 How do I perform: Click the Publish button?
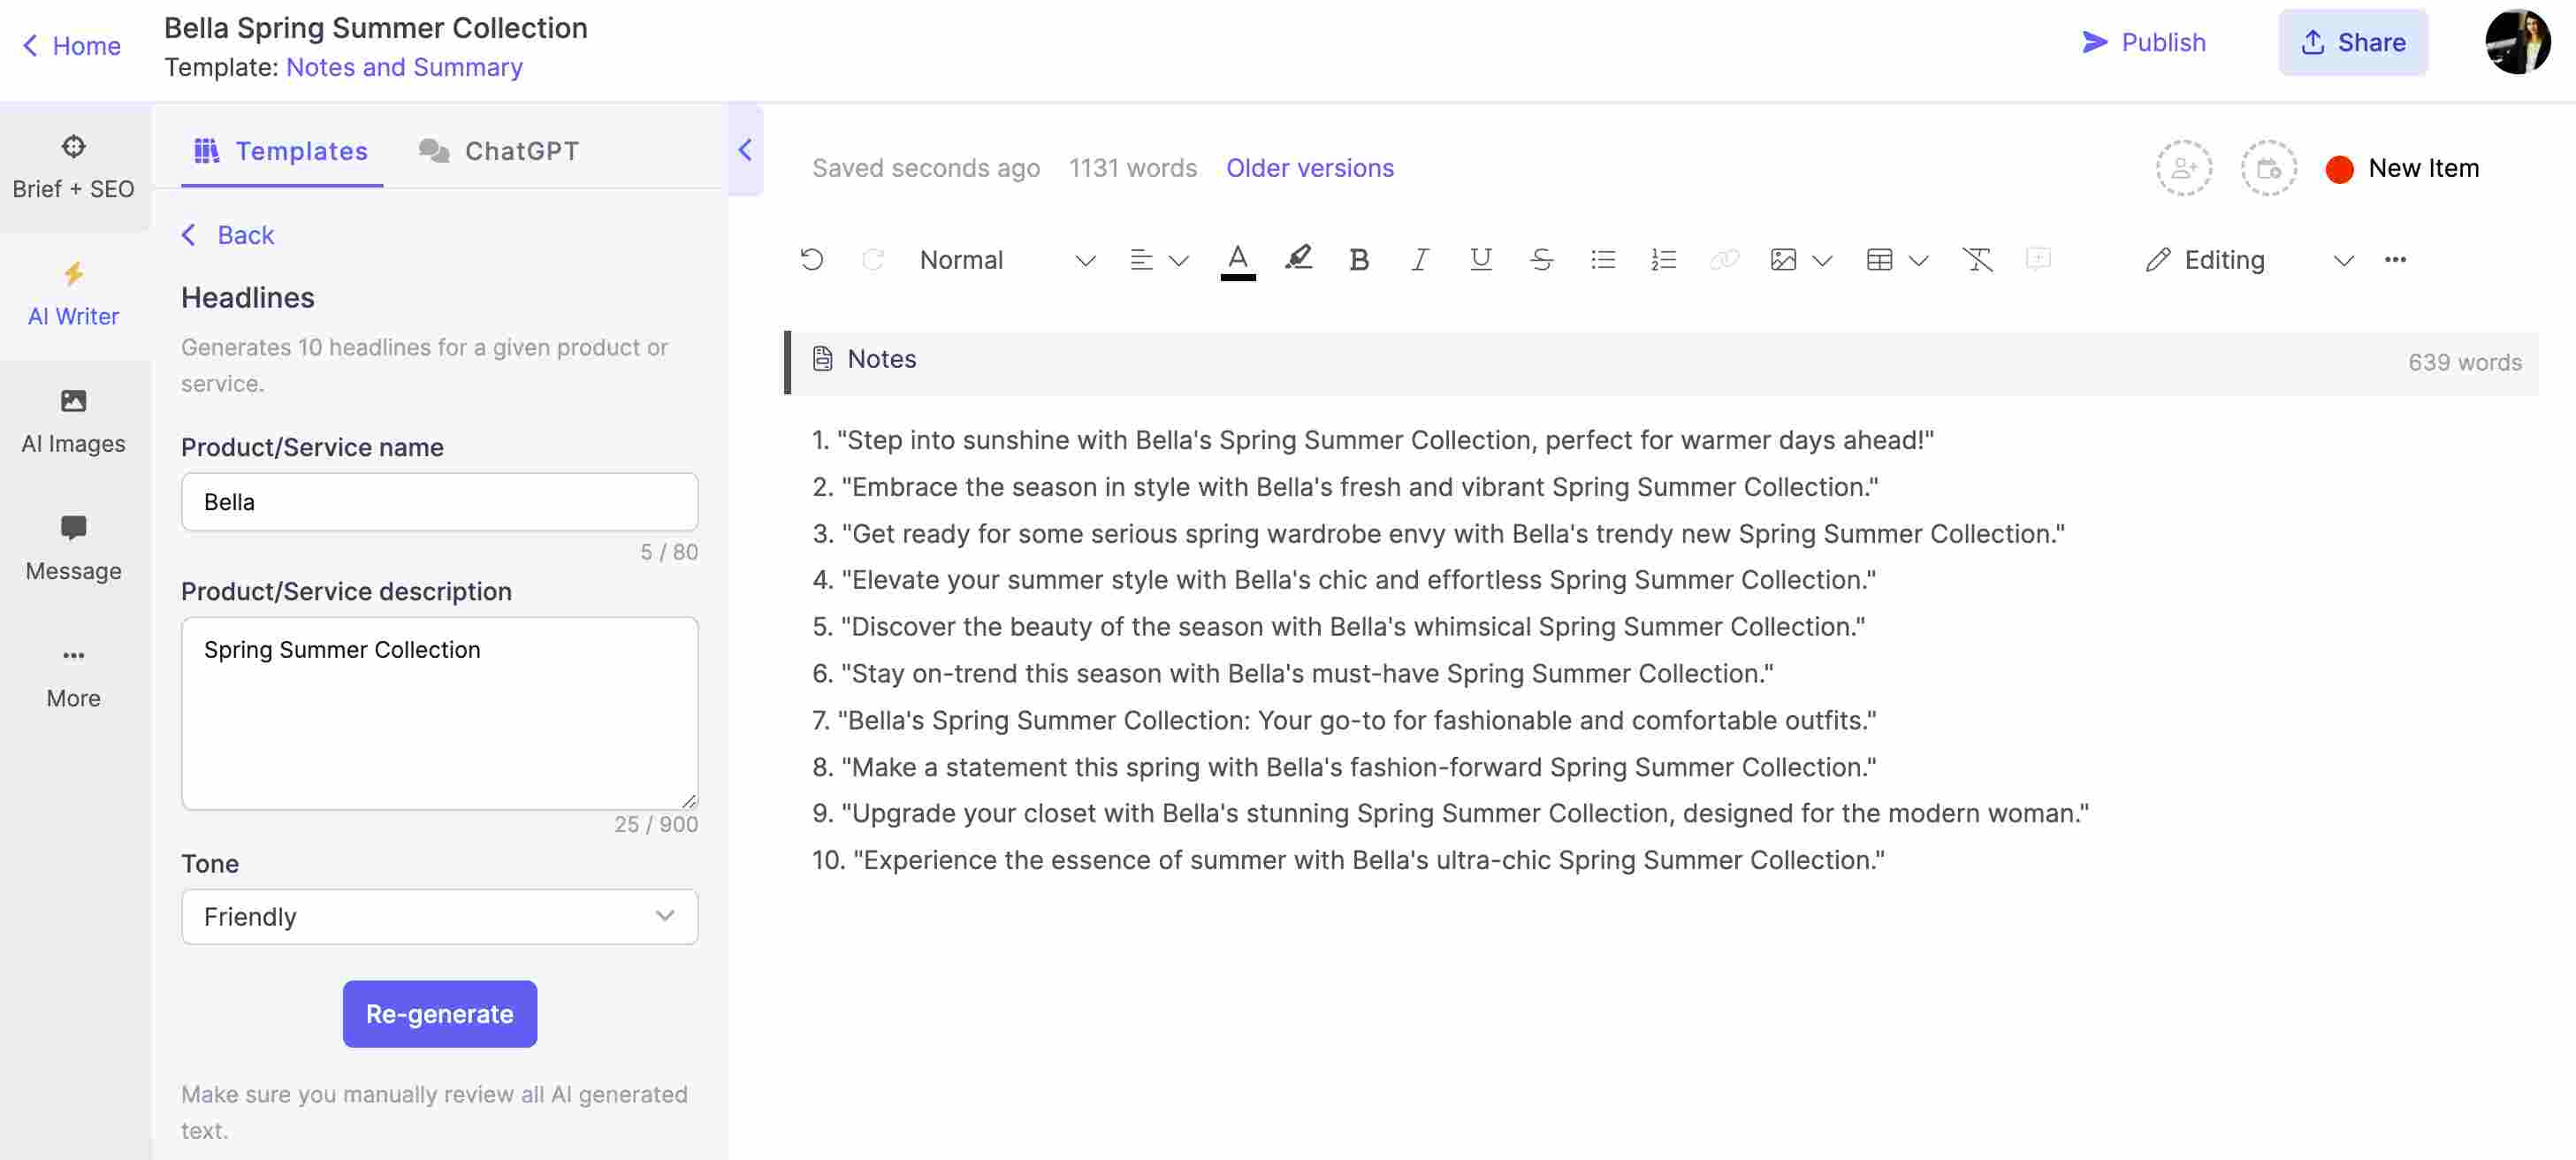(x=2144, y=41)
